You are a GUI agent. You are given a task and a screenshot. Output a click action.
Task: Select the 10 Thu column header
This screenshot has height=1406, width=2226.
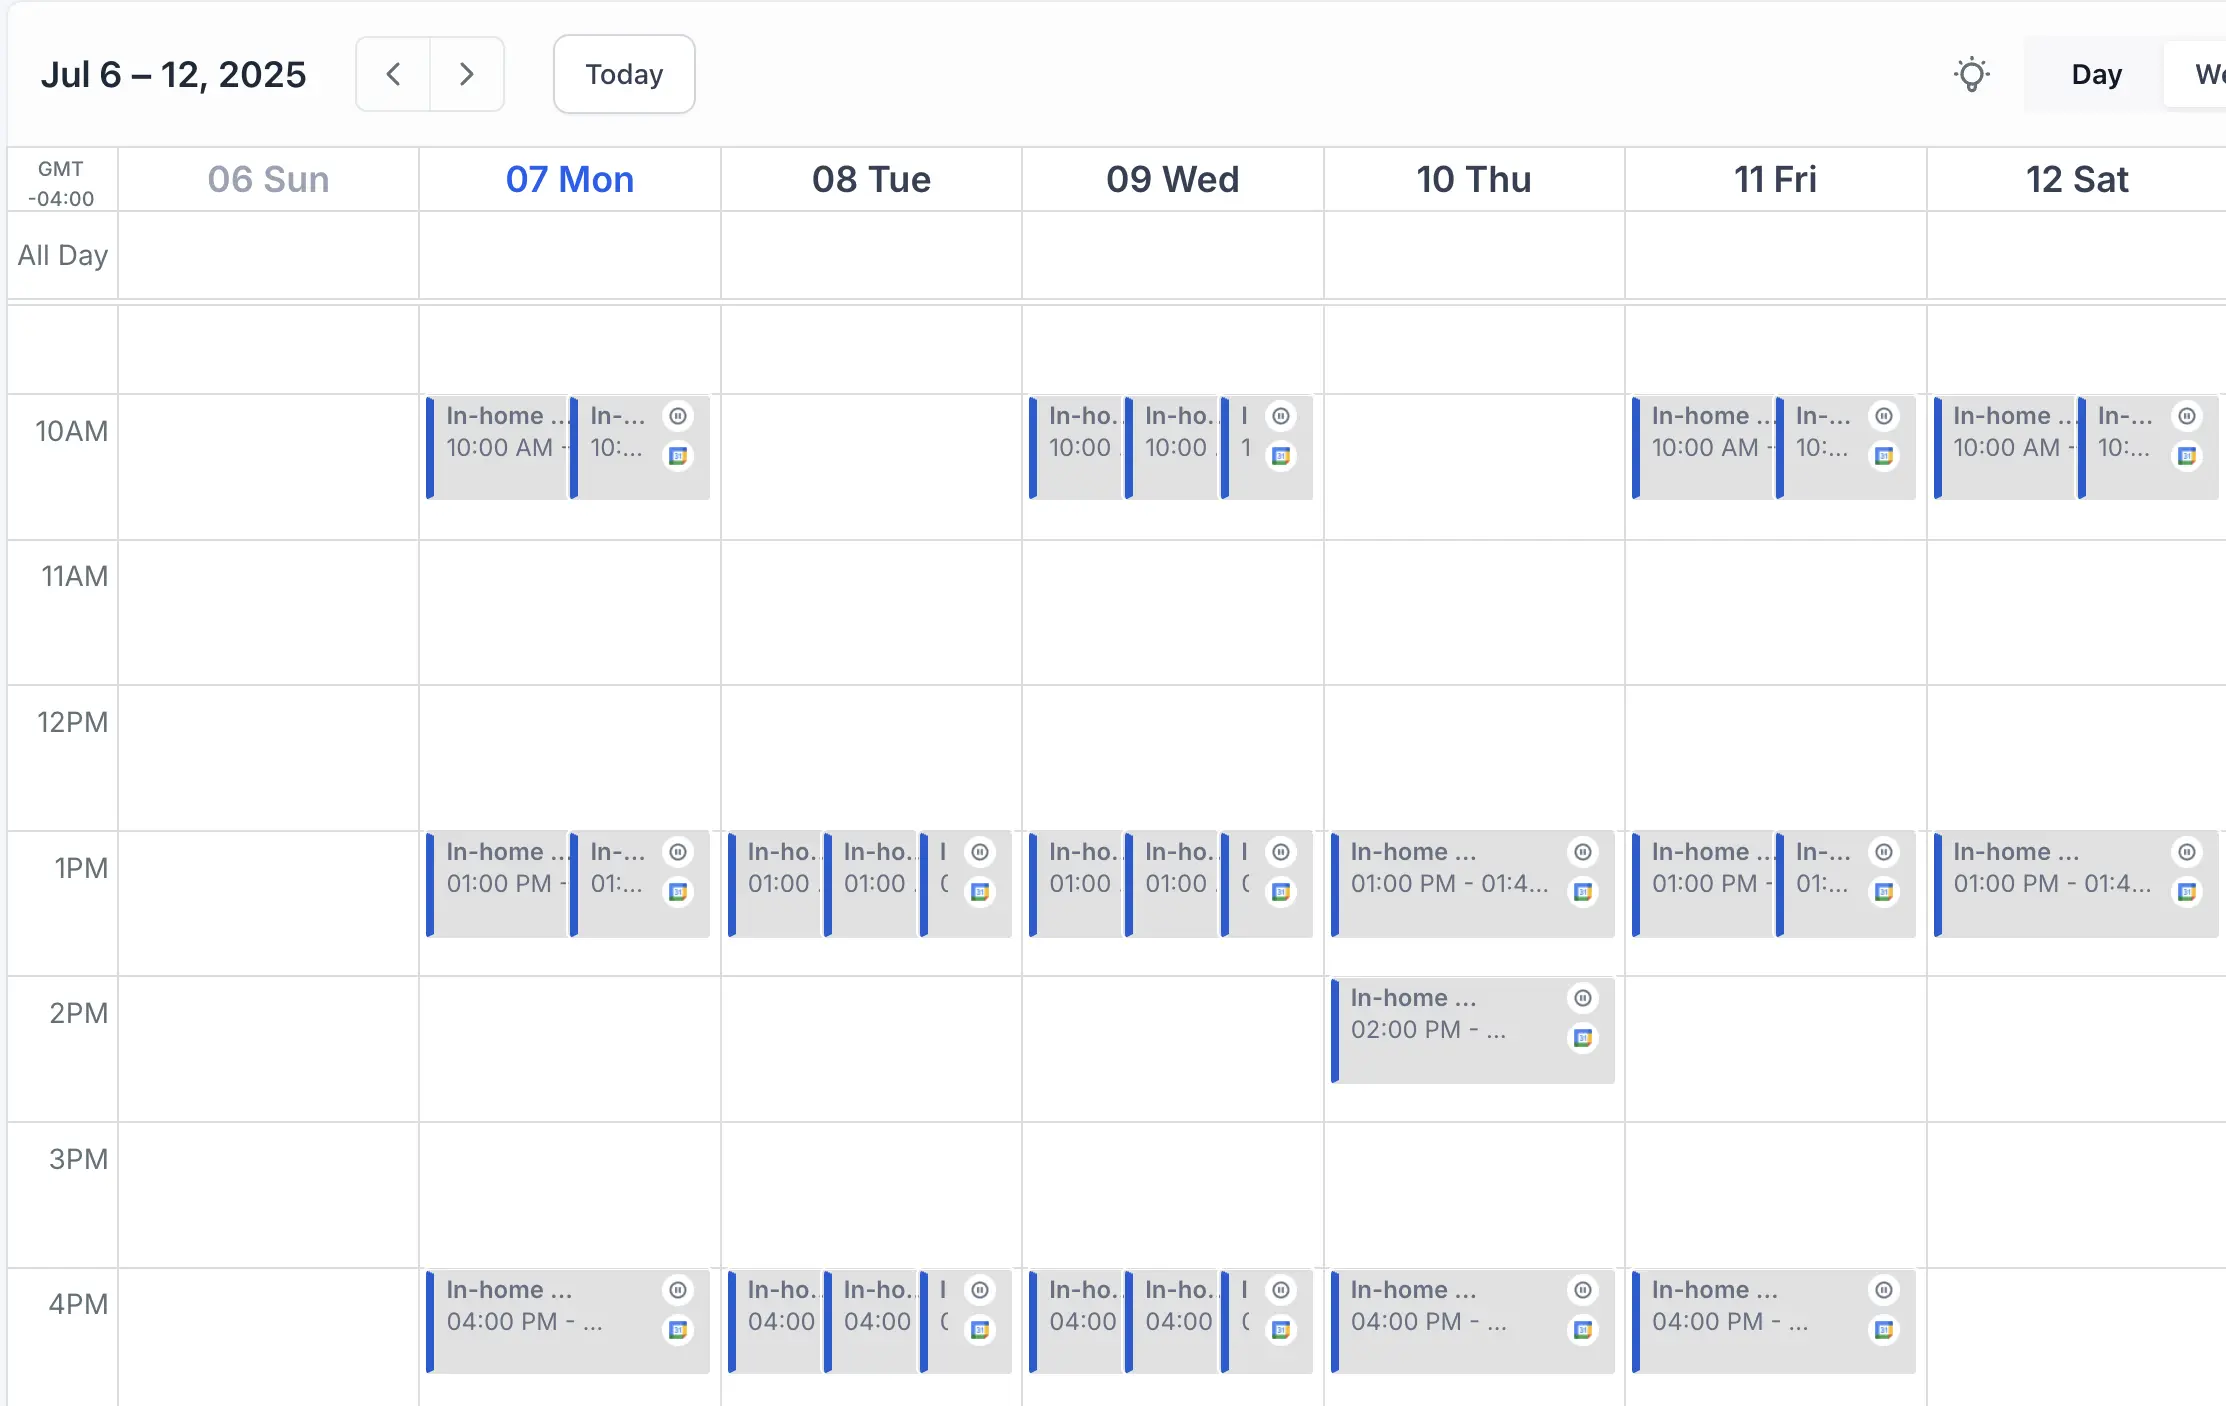click(x=1473, y=180)
